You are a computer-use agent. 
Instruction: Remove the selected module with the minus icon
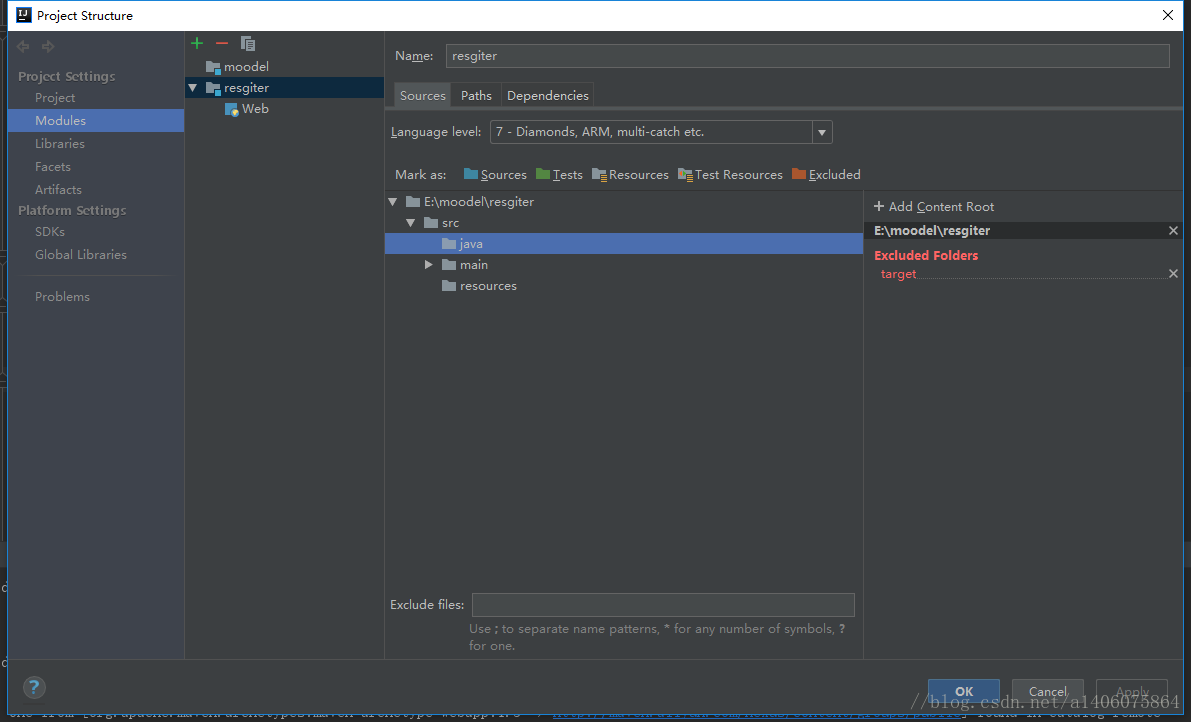[222, 43]
